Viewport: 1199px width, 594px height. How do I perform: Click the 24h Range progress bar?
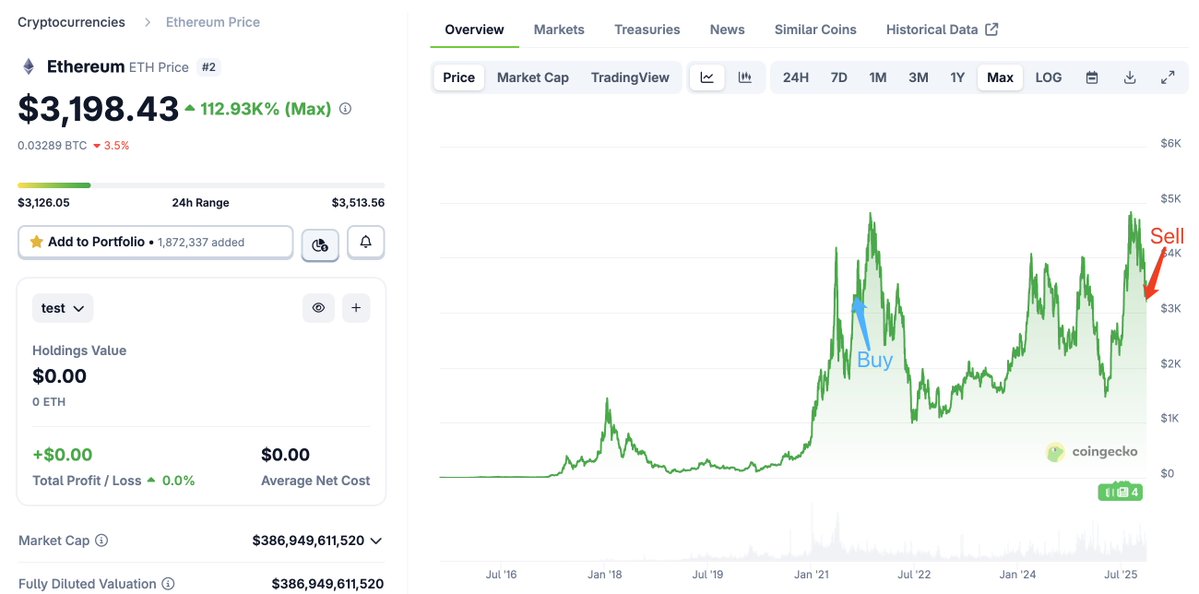[201, 185]
